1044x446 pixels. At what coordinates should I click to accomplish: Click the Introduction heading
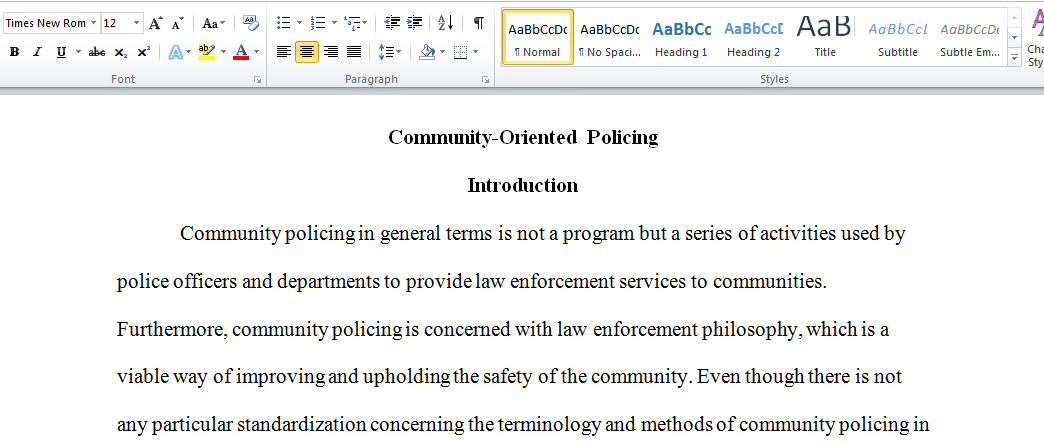click(523, 186)
